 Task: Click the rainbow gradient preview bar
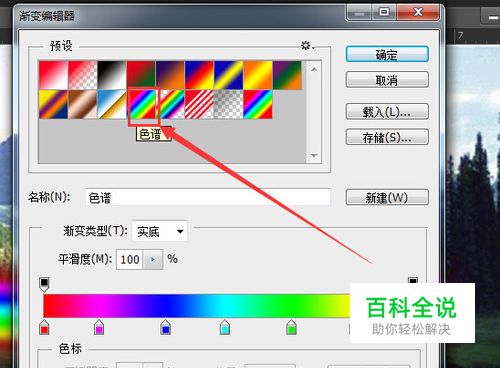[x=197, y=306]
